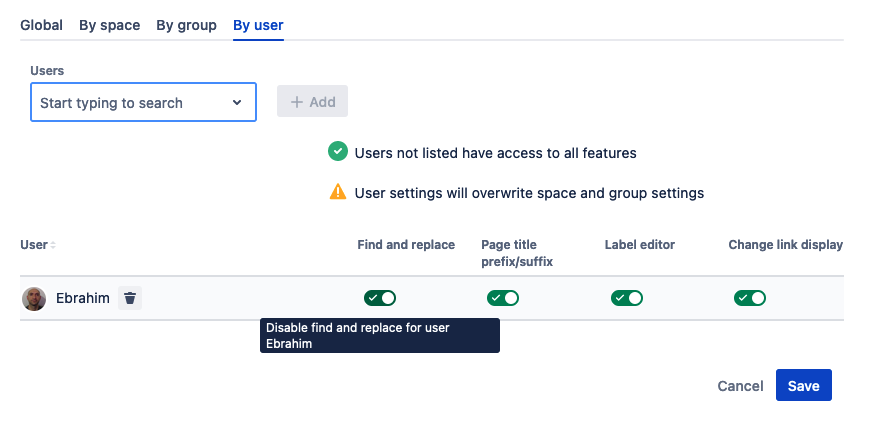Switch to the Global tab
Viewport: 873px width, 428px height.
(41, 25)
